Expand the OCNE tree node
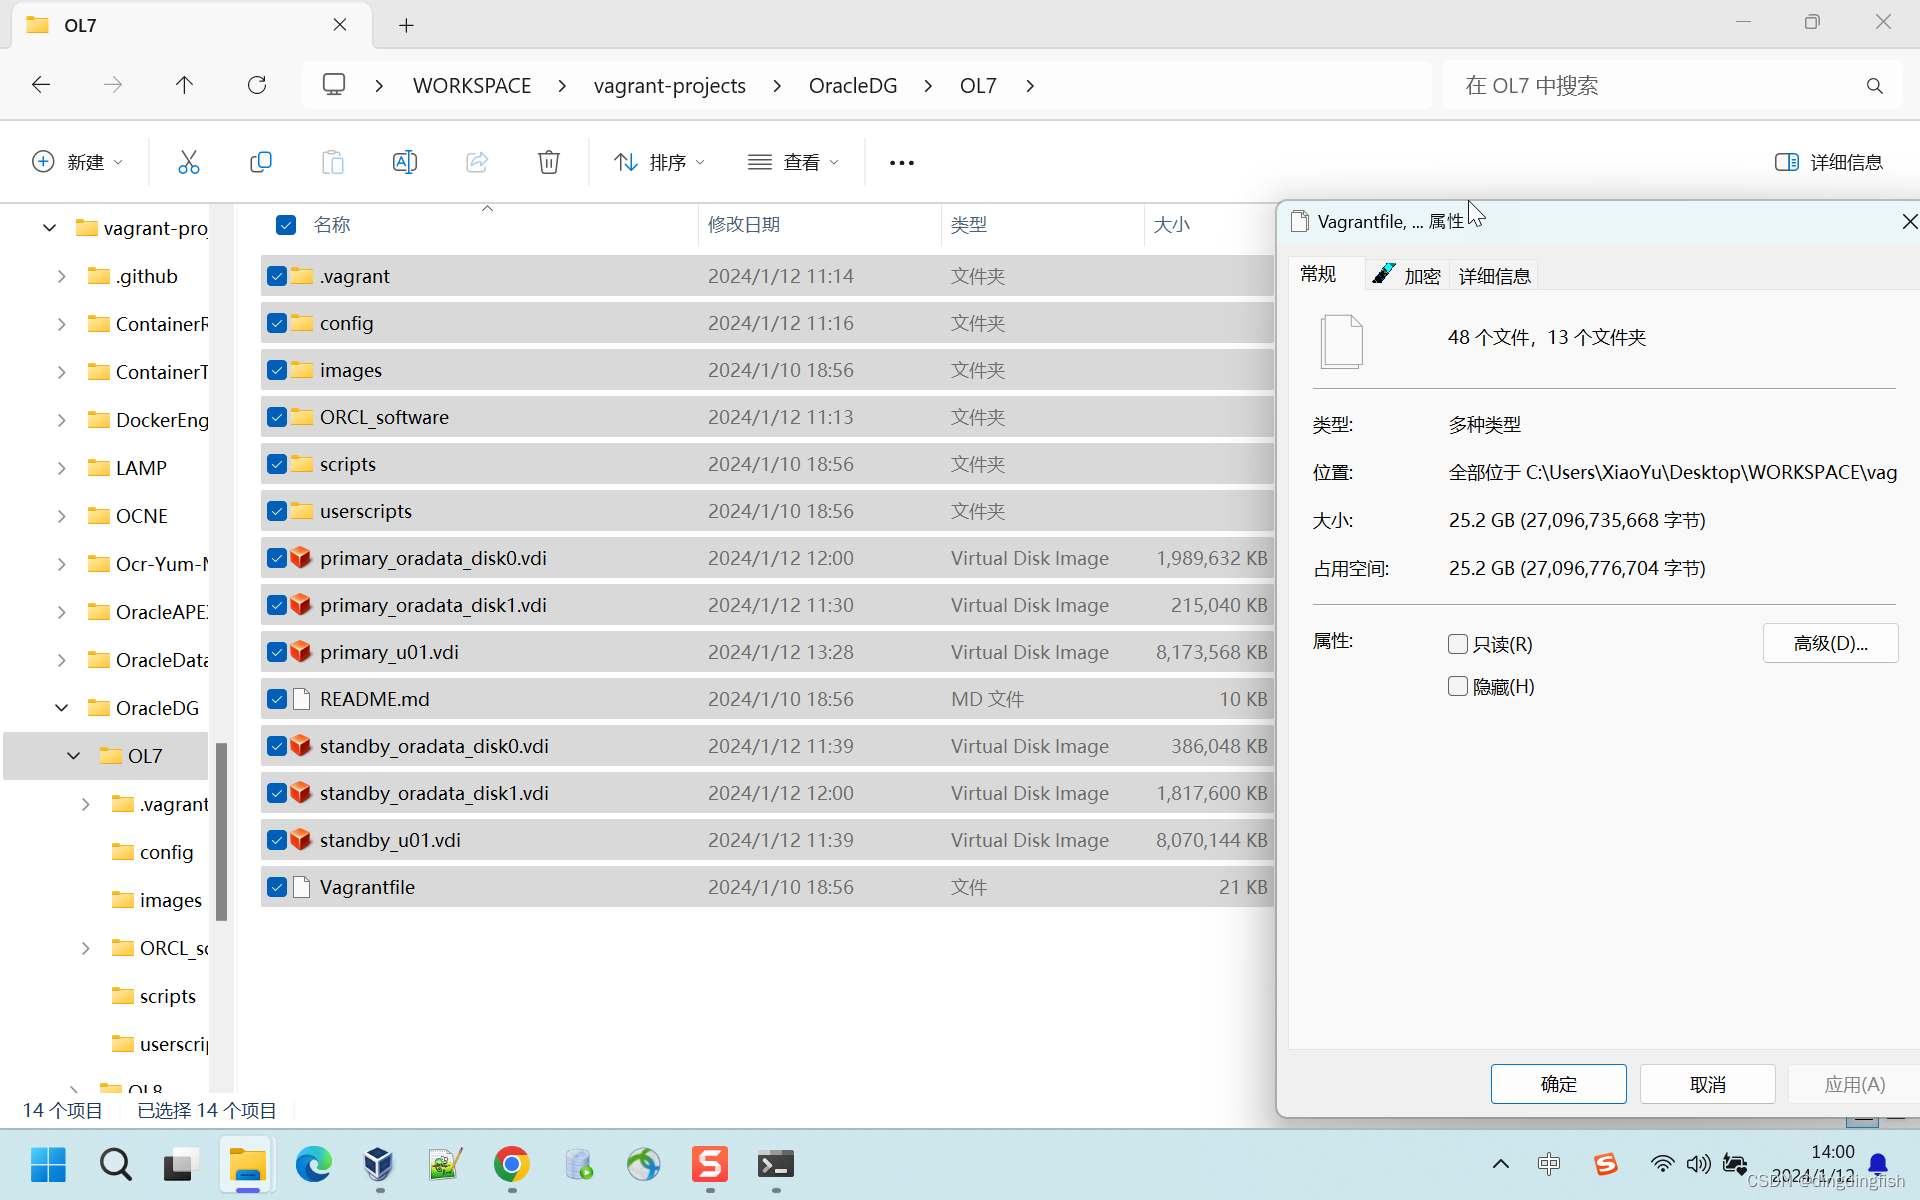The width and height of the screenshot is (1920, 1200). point(62,516)
